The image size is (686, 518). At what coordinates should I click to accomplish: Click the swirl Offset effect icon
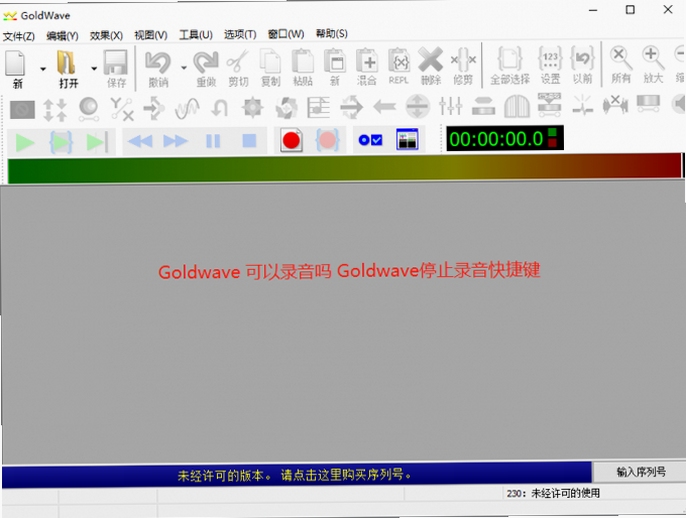(x=286, y=108)
